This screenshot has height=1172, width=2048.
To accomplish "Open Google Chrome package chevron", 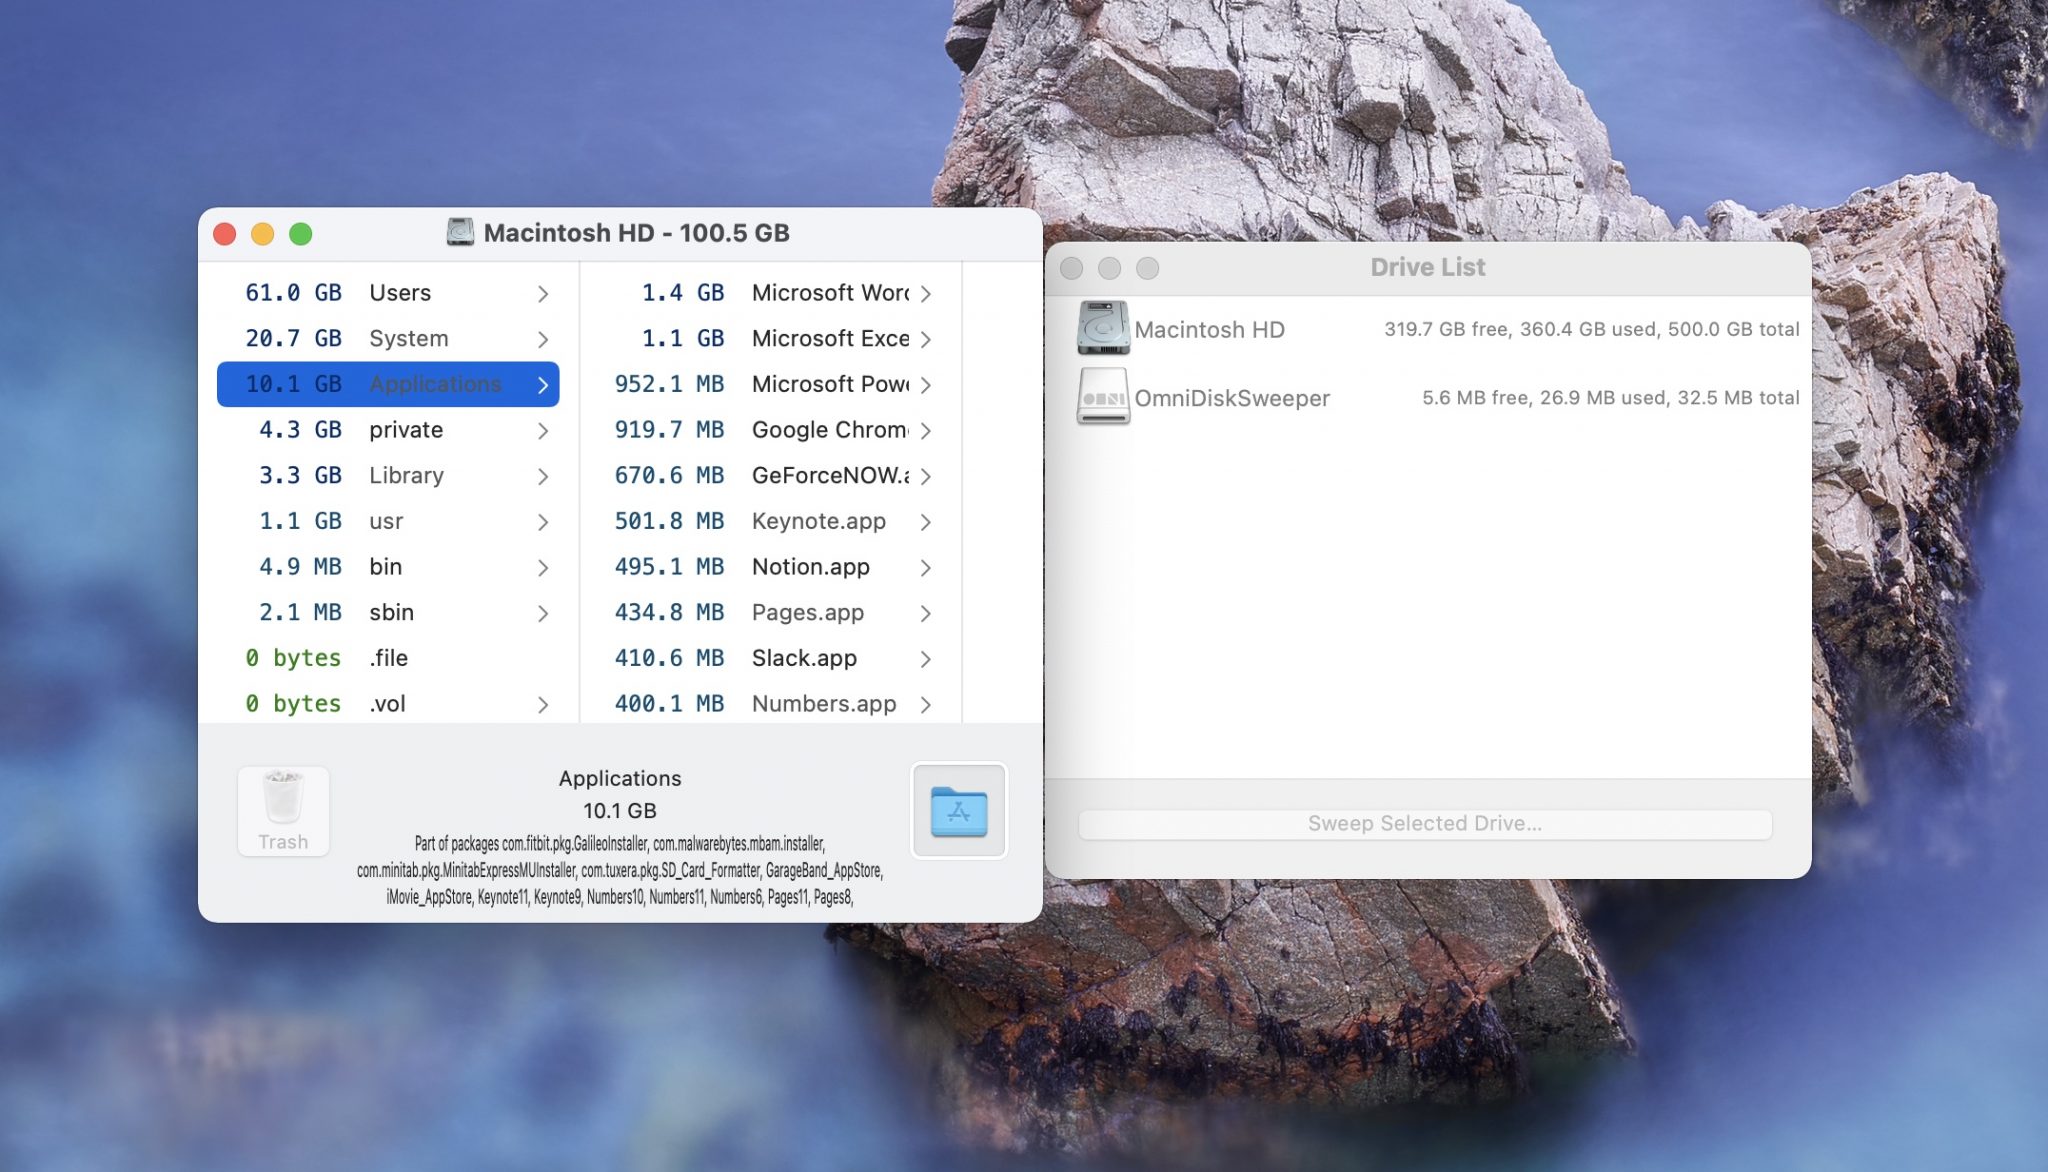I will (926, 430).
